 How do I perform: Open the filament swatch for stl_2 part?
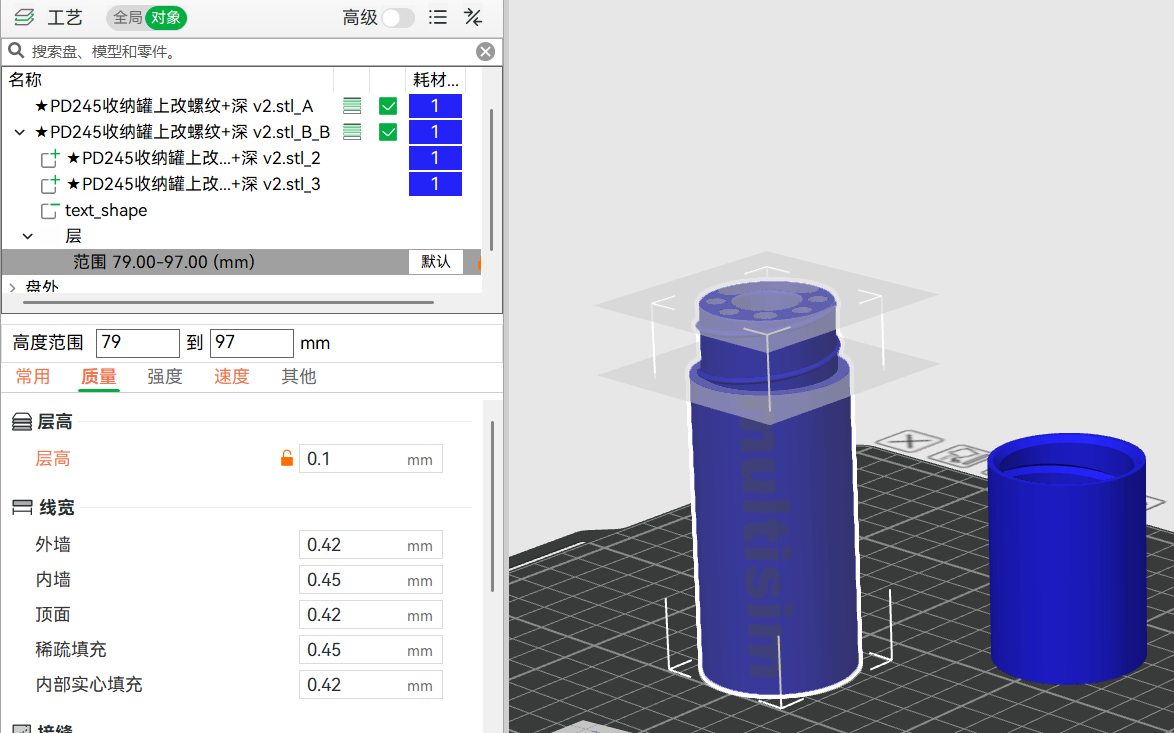click(x=435, y=158)
